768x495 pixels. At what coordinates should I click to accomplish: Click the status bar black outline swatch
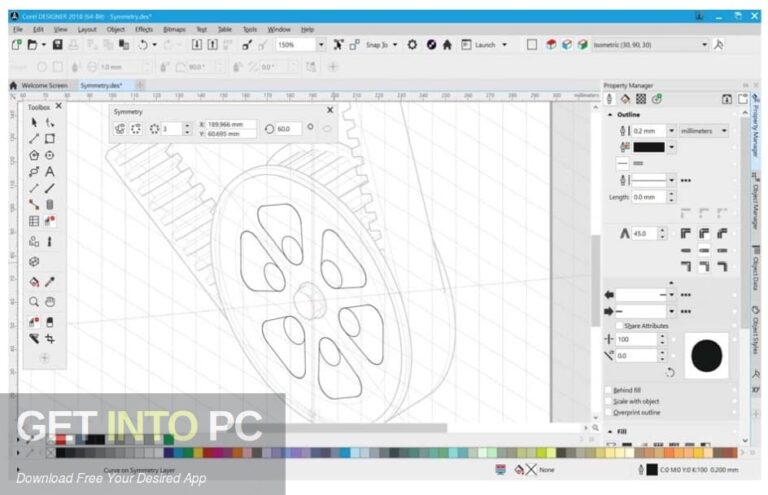click(651, 470)
